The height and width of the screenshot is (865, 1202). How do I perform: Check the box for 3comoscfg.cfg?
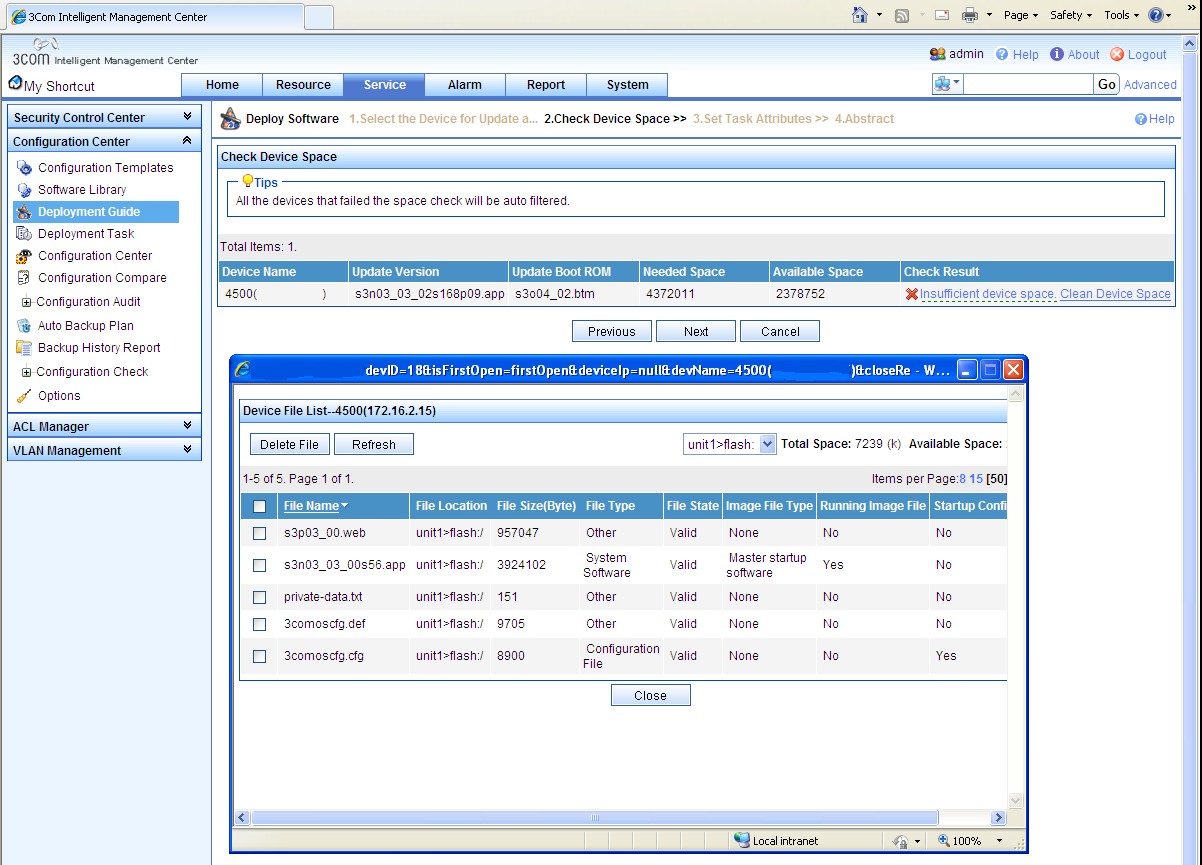(x=259, y=655)
